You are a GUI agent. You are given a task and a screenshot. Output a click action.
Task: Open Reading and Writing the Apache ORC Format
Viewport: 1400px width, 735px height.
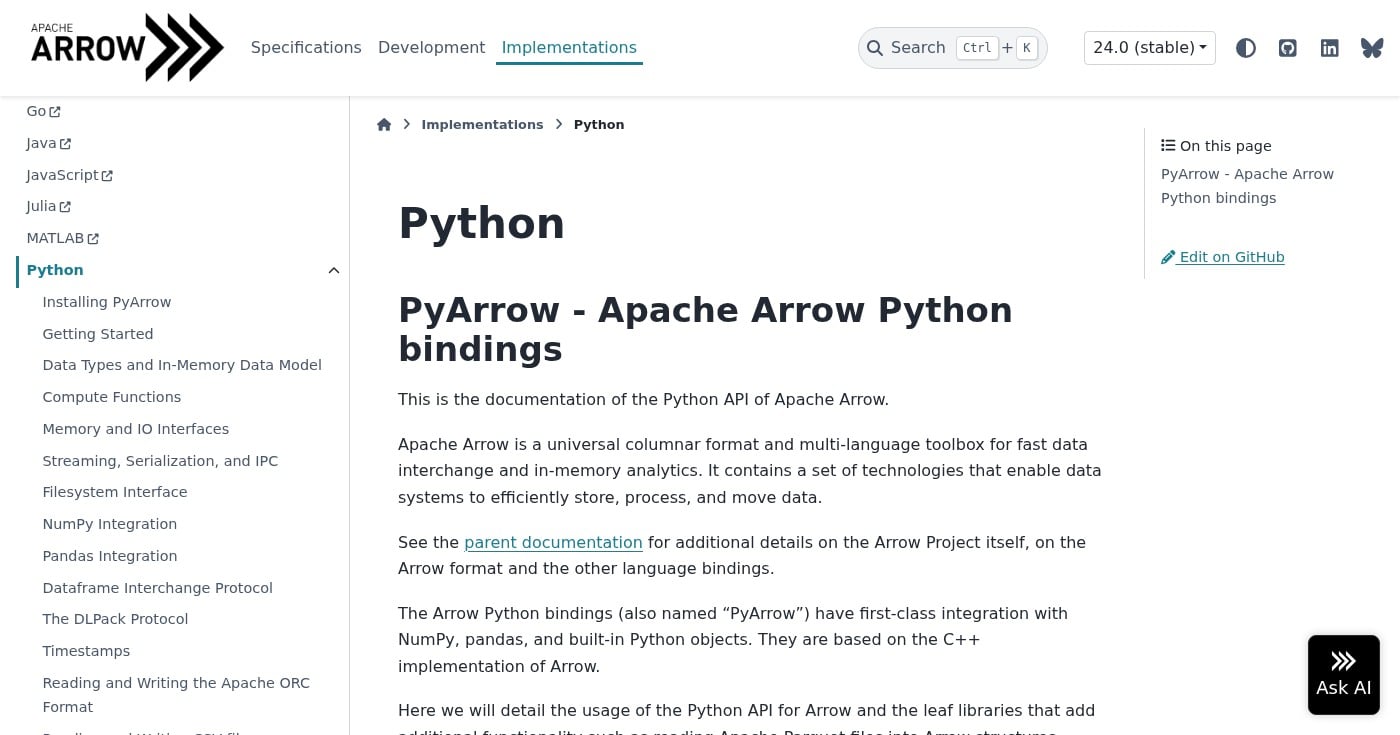coord(176,695)
